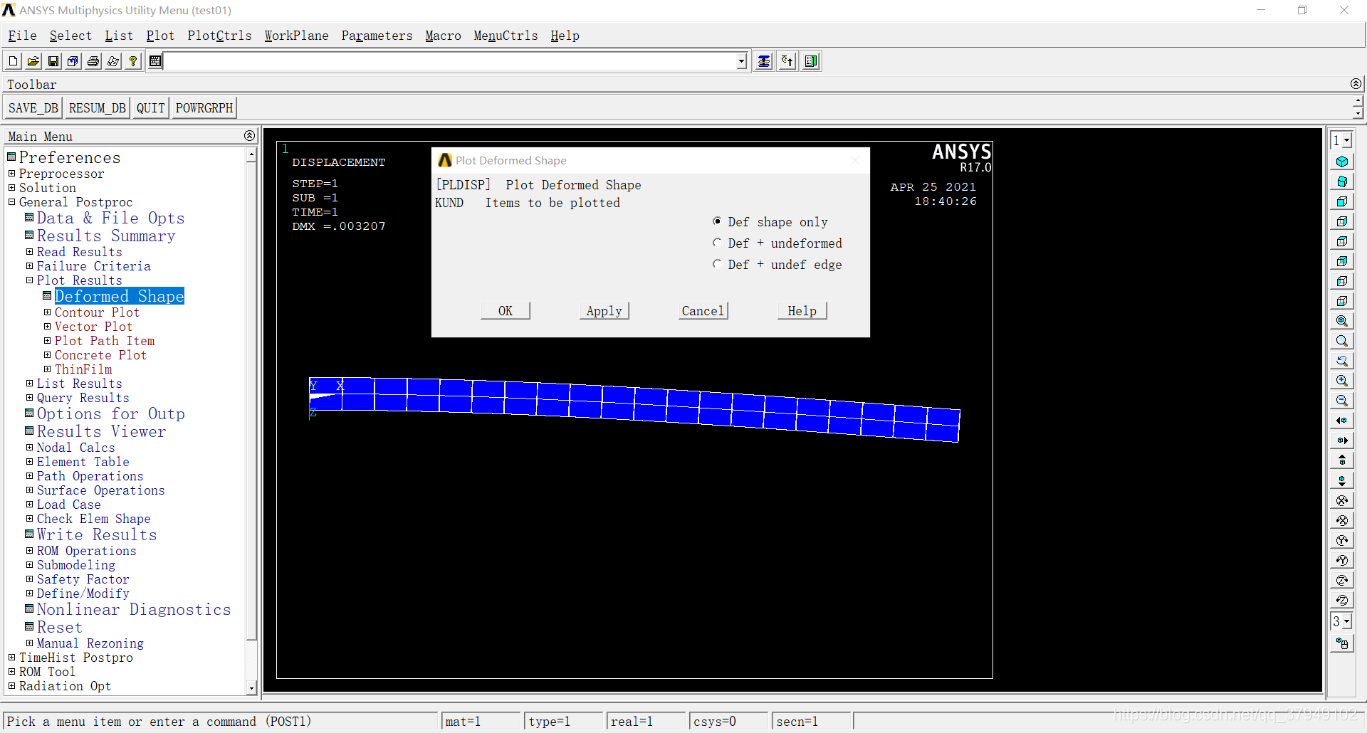Open the WorkPlane menu
This screenshot has width=1367, height=733.
pyautogui.click(x=296, y=36)
